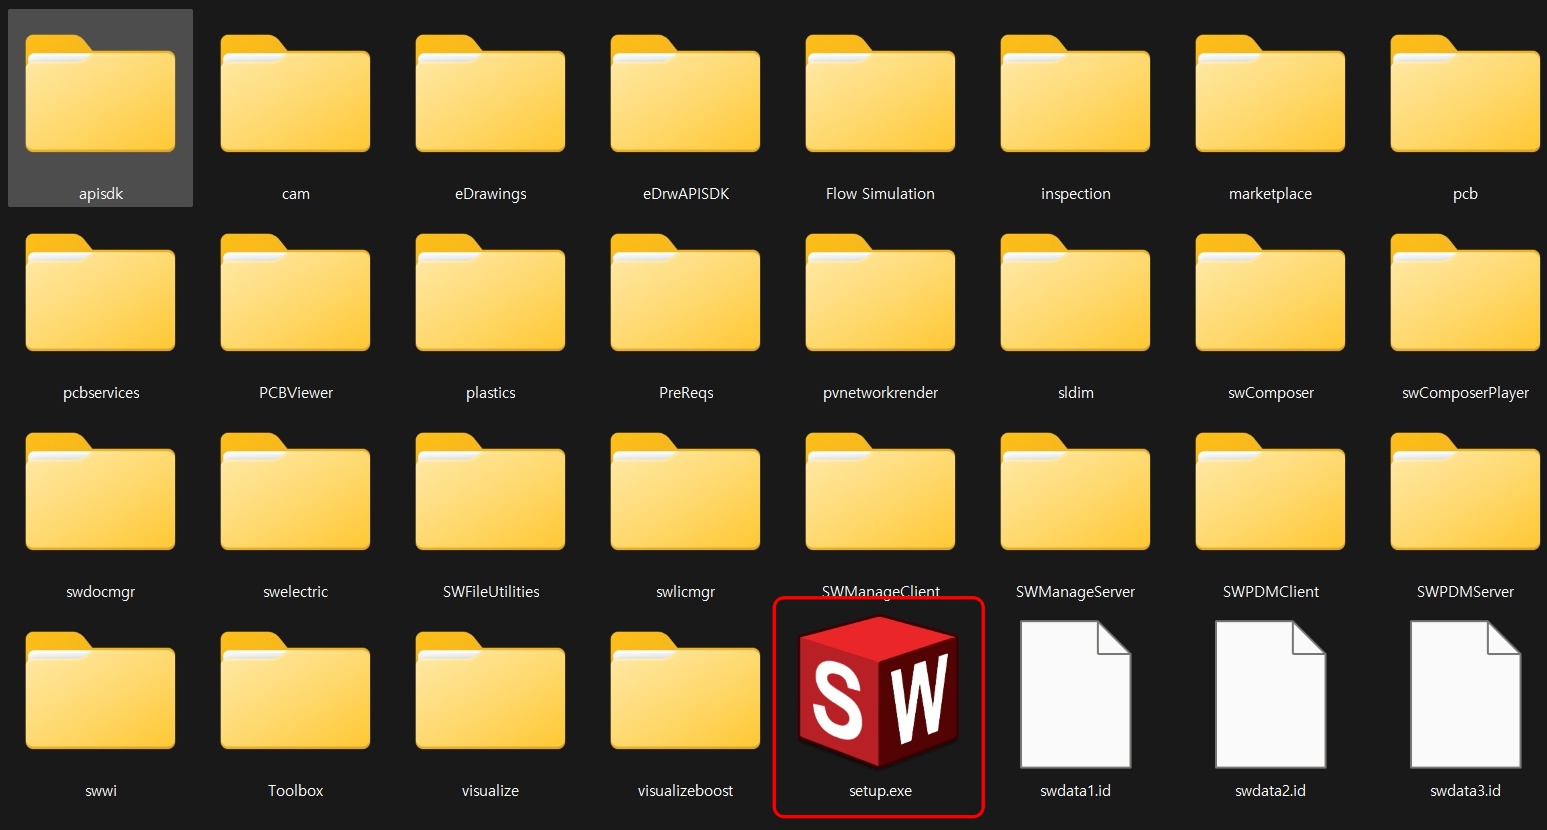The width and height of the screenshot is (1547, 830).
Task: Click the "swdata2.id" file name label
Action: pyautogui.click(x=1270, y=791)
